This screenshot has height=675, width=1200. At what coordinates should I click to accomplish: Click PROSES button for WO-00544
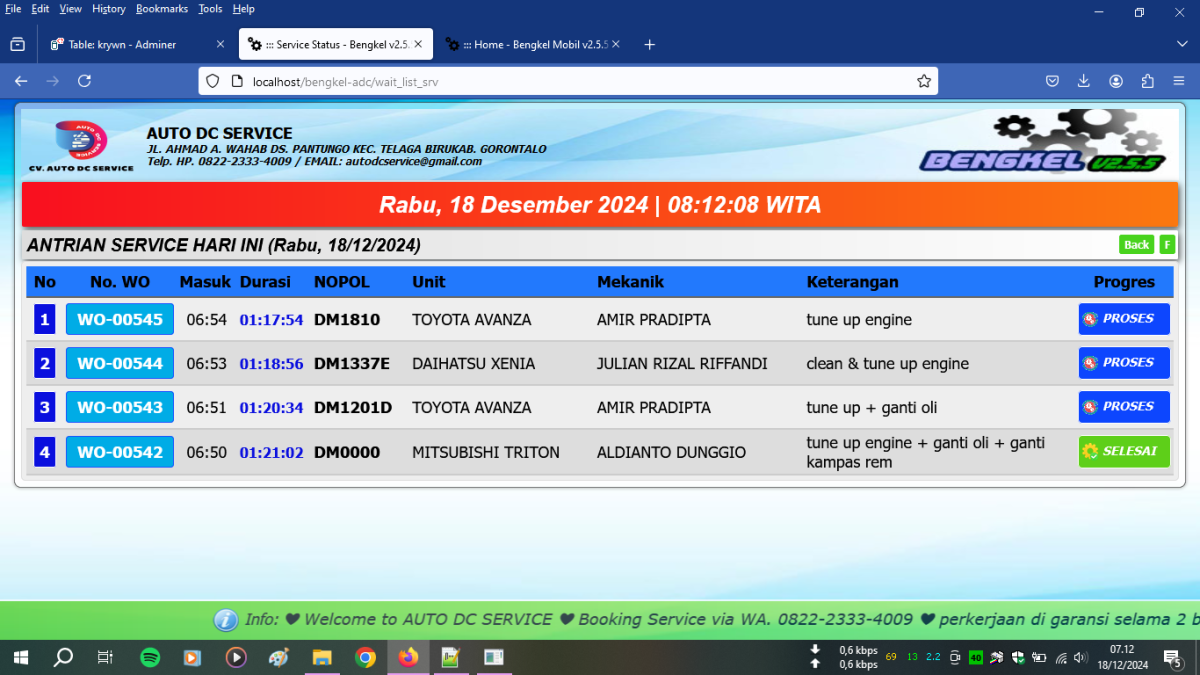[x=1124, y=363]
